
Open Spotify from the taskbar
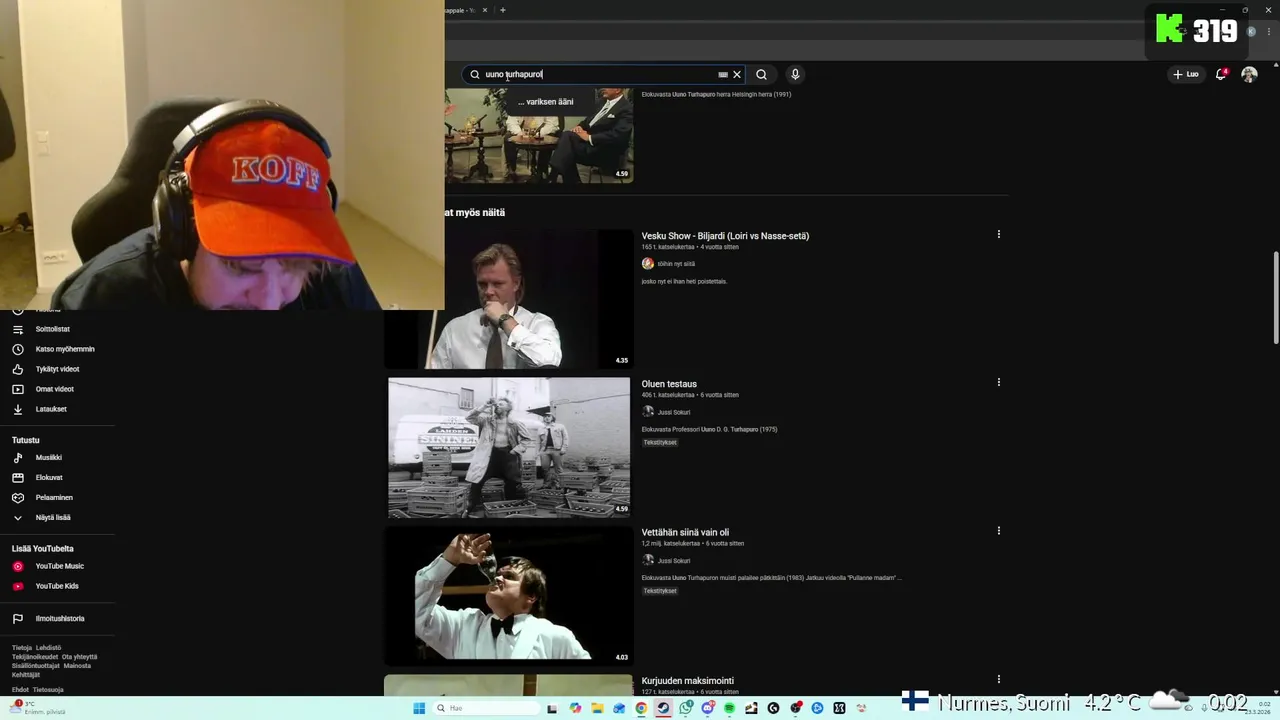point(729,708)
